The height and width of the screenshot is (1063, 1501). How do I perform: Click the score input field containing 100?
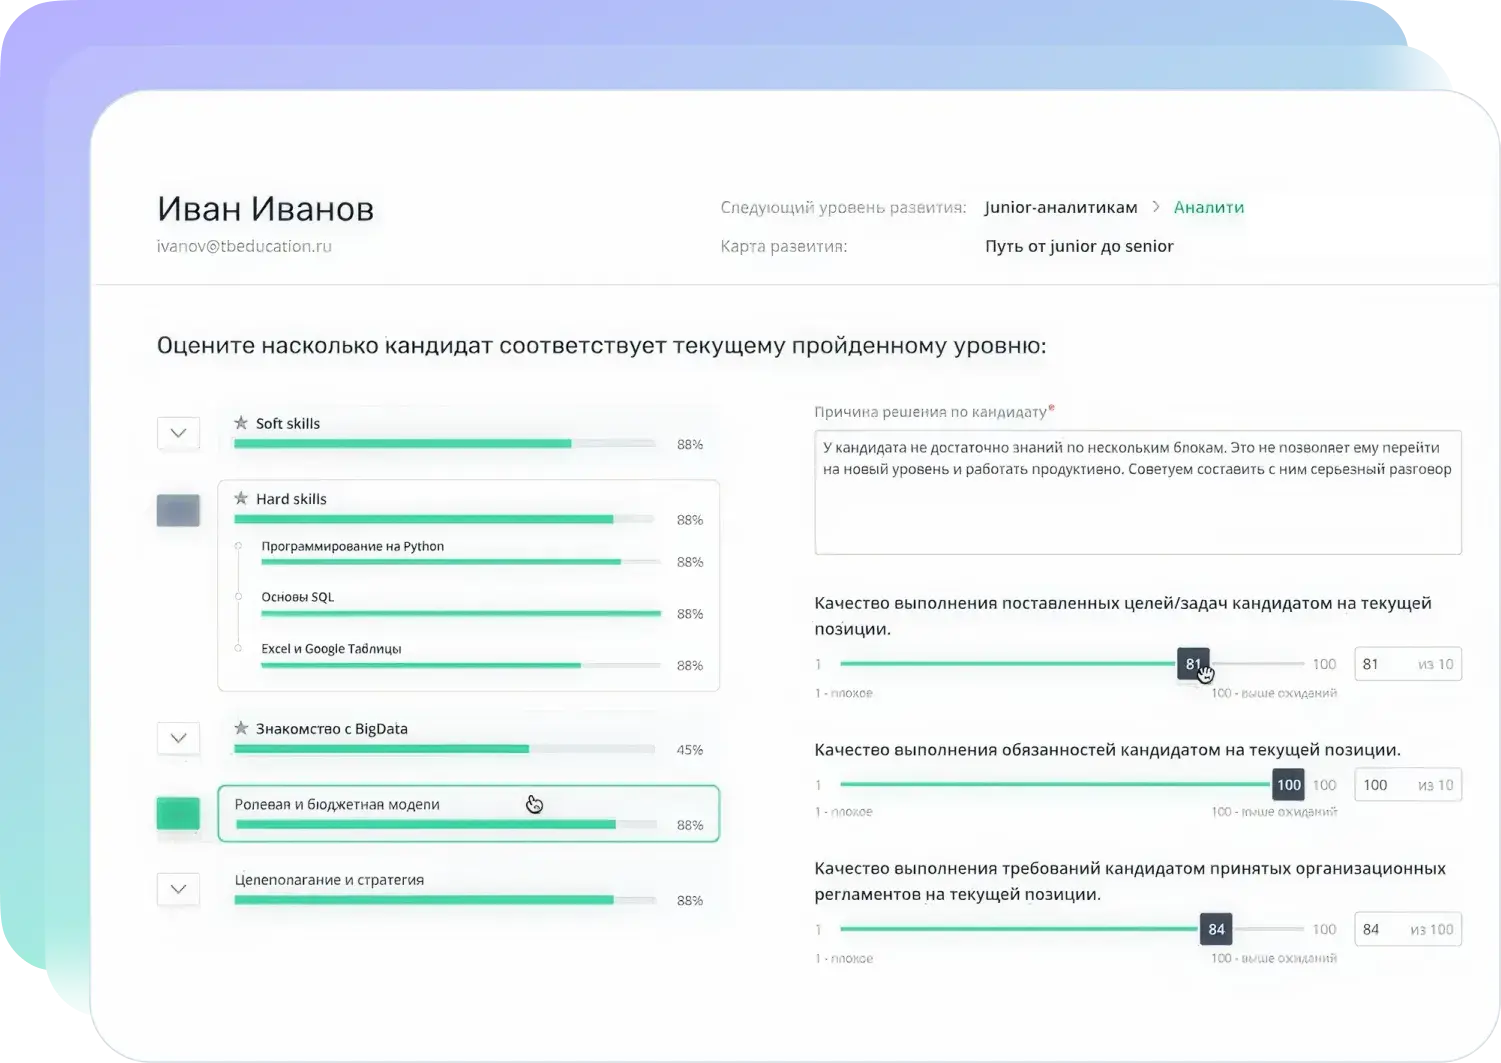coord(1408,785)
